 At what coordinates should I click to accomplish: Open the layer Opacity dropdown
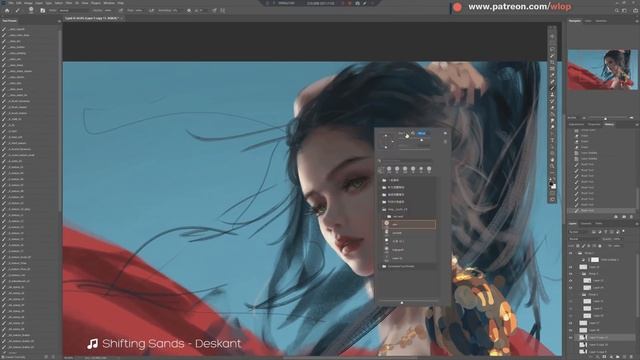618,239
